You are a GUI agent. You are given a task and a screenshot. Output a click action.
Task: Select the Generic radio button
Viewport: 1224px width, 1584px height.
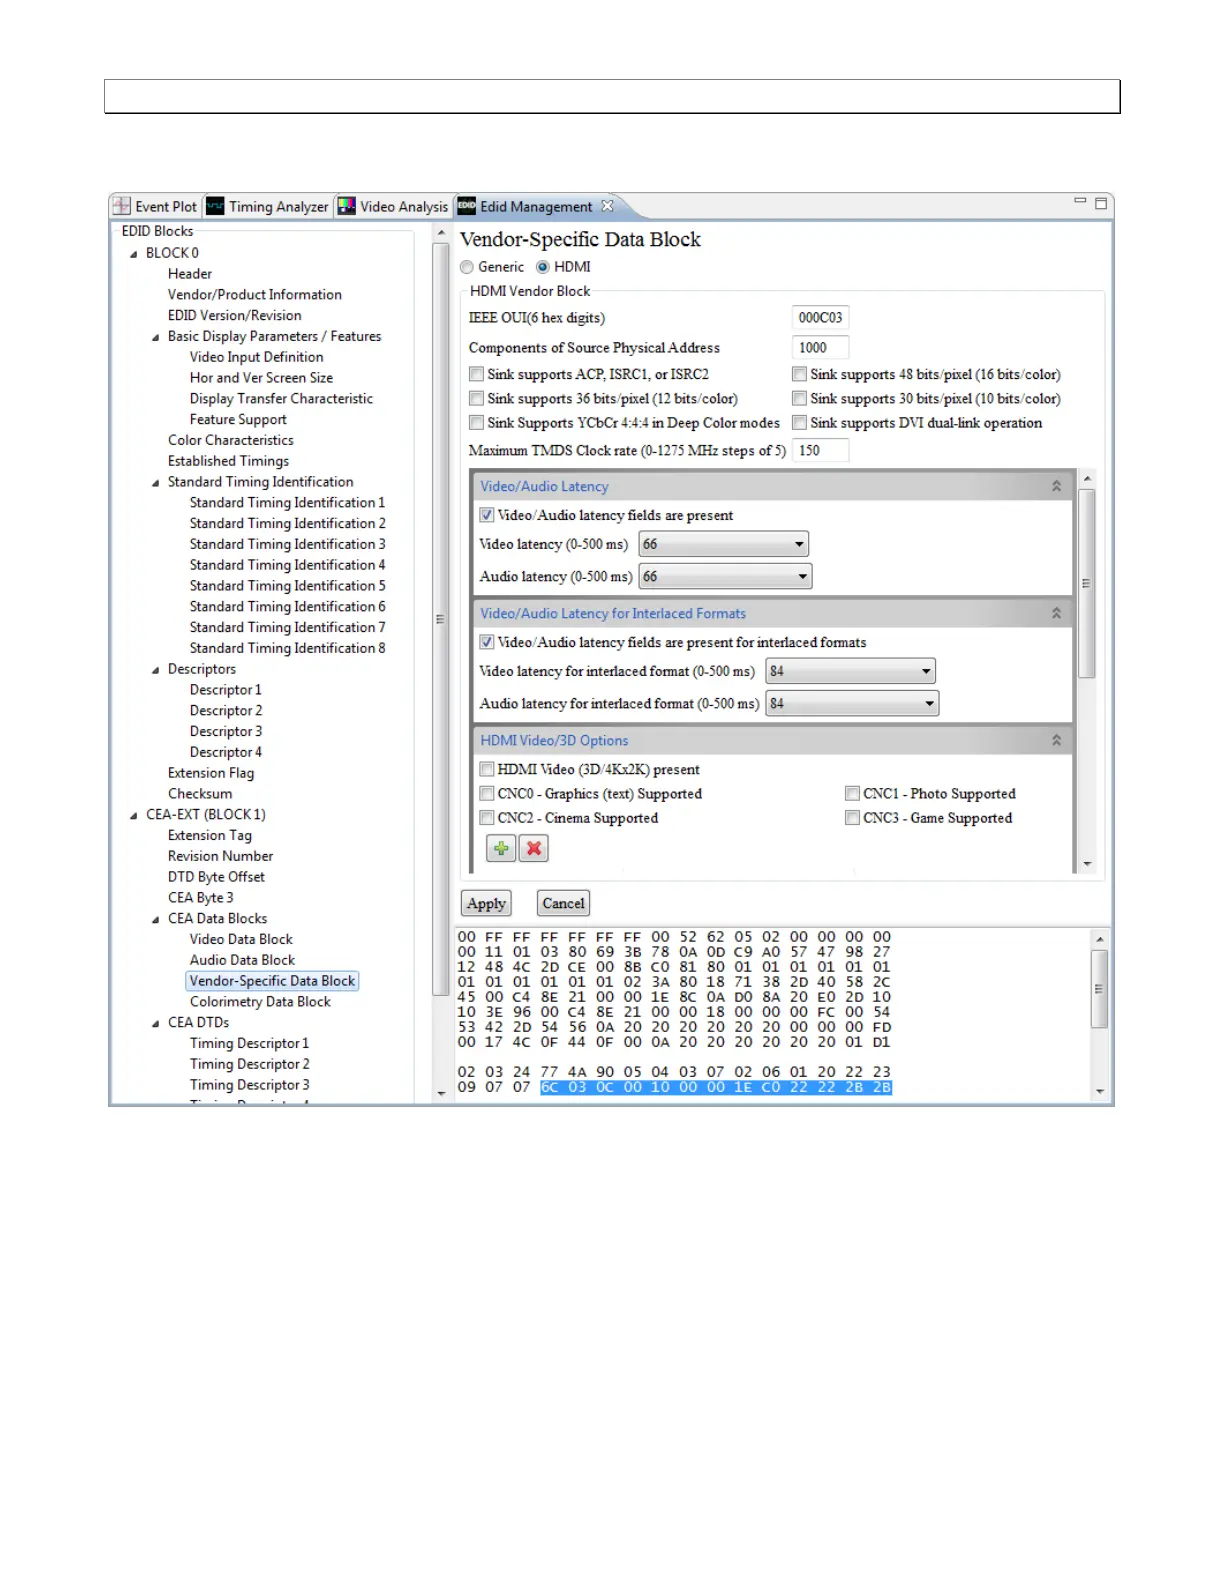[467, 267]
